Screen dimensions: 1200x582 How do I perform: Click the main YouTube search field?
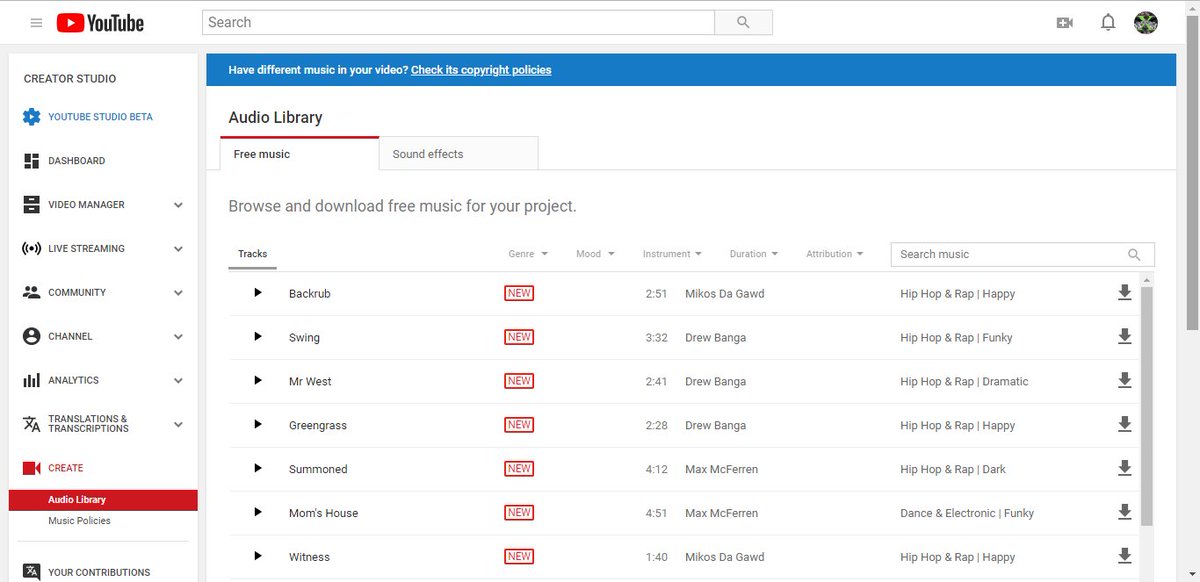[458, 22]
